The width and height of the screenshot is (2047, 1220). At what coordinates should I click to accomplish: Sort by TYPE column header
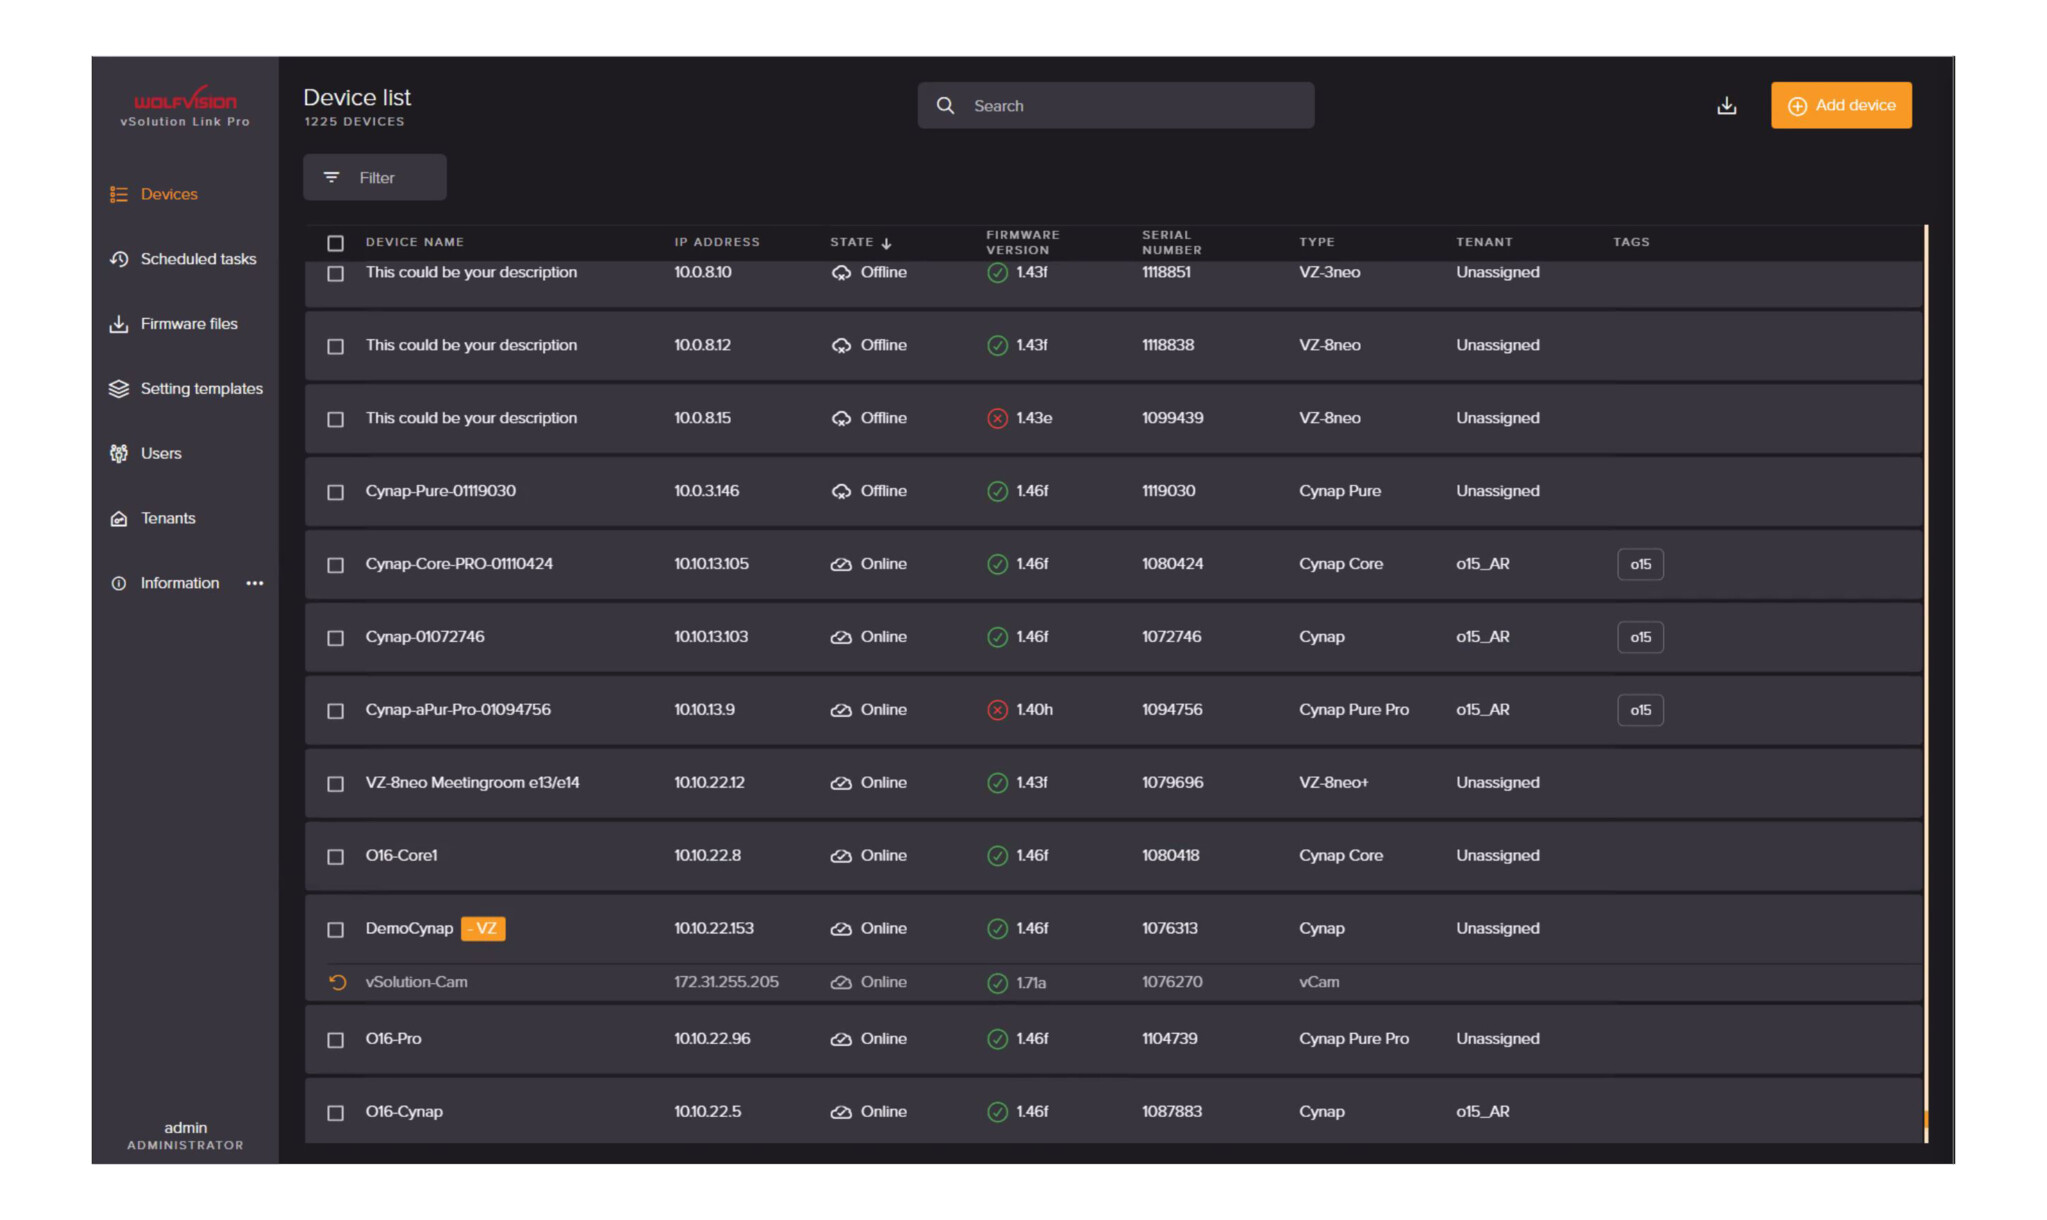[1317, 242]
